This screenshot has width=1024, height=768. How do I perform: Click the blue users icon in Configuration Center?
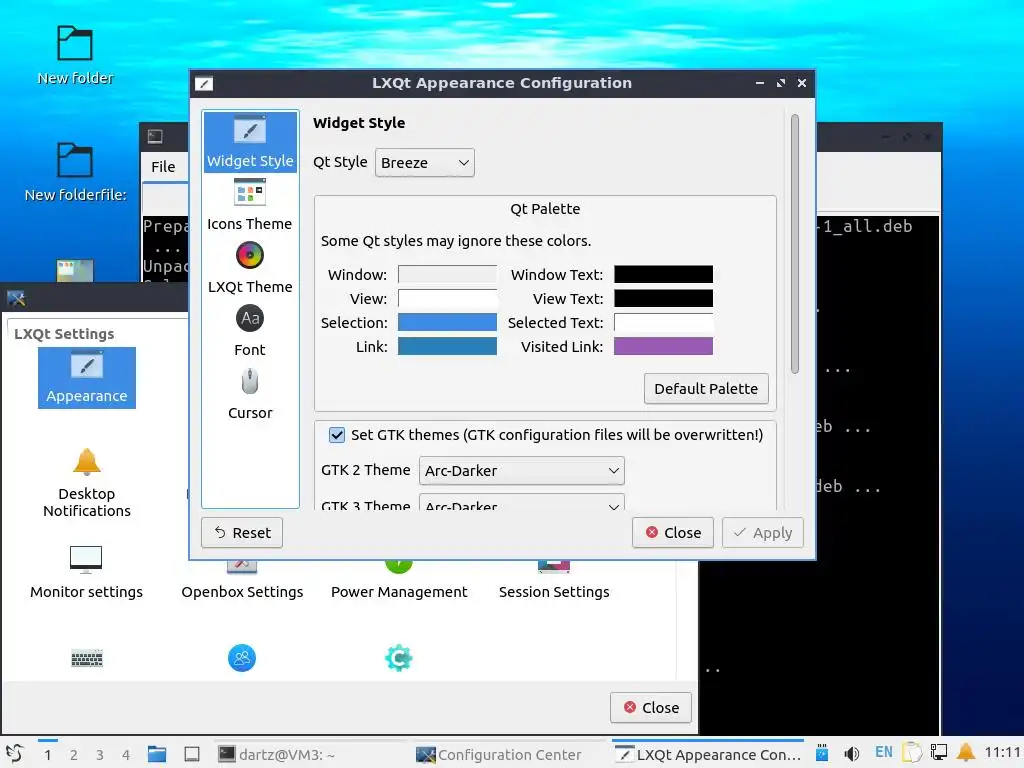click(x=242, y=658)
